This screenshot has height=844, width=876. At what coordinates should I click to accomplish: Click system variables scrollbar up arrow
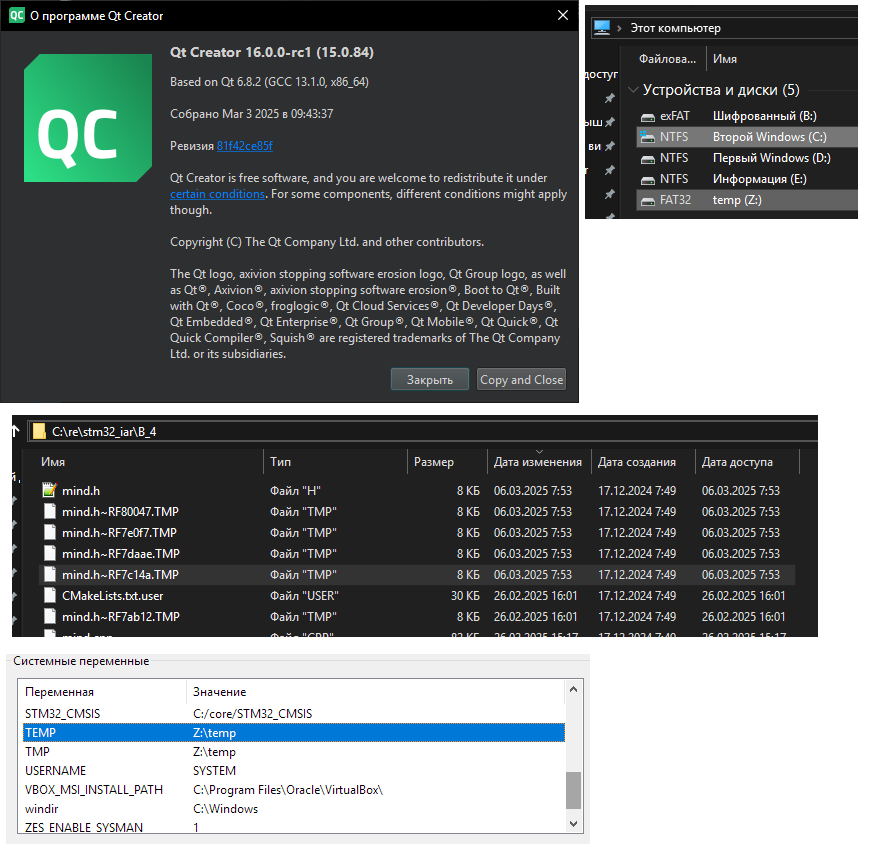(x=573, y=689)
